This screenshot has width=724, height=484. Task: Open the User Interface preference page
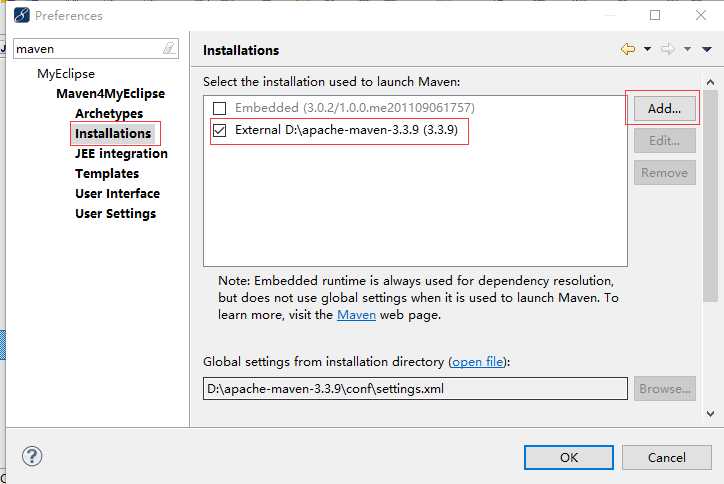117,194
